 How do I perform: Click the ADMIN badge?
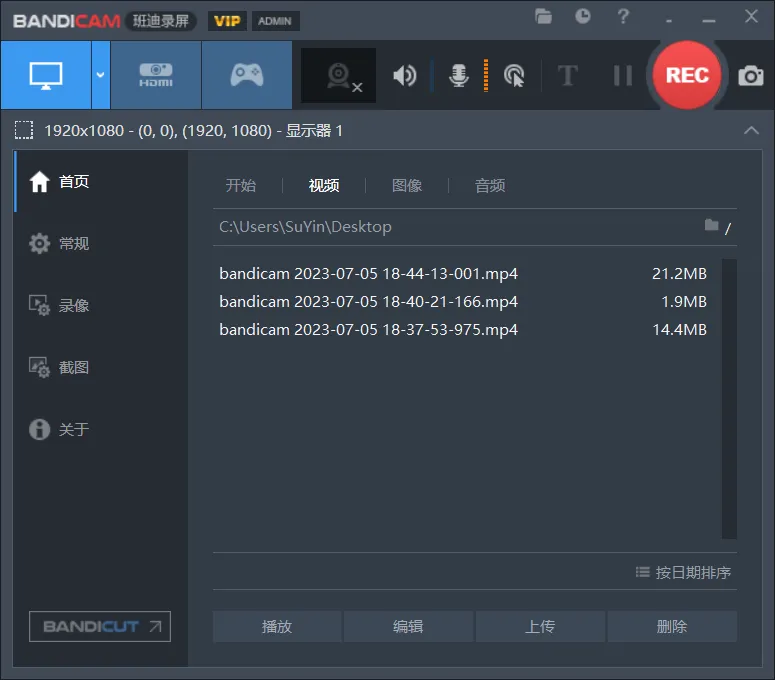[x=275, y=21]
